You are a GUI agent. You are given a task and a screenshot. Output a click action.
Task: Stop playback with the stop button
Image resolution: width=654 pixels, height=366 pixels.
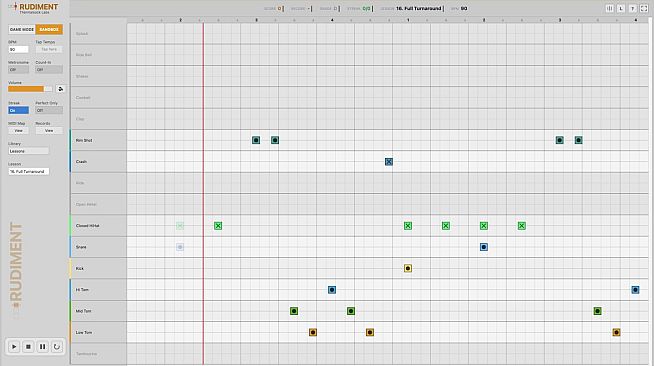pyautogui.click(x=28, y=346)
